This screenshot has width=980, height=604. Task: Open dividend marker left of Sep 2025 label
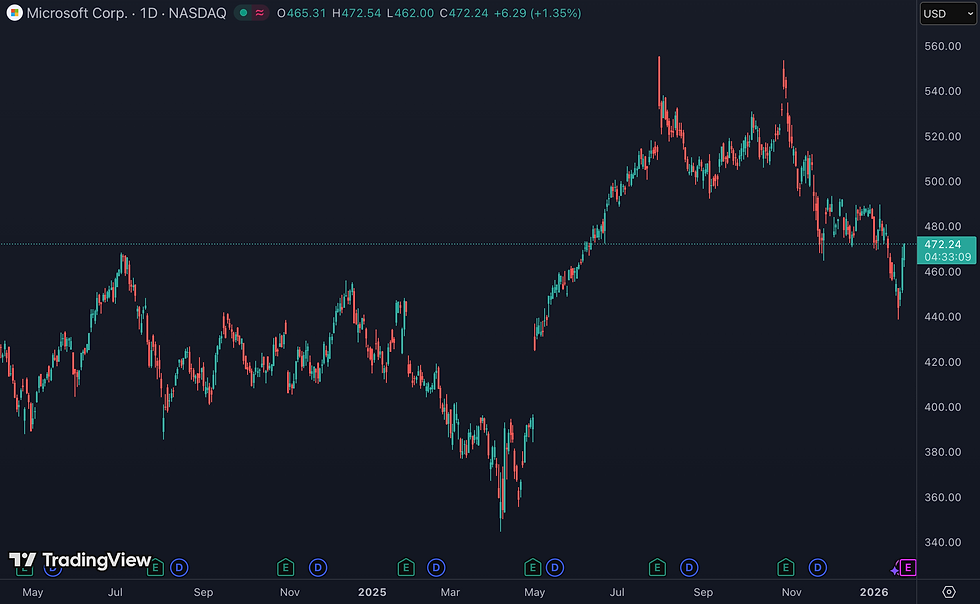coord(689,568)
